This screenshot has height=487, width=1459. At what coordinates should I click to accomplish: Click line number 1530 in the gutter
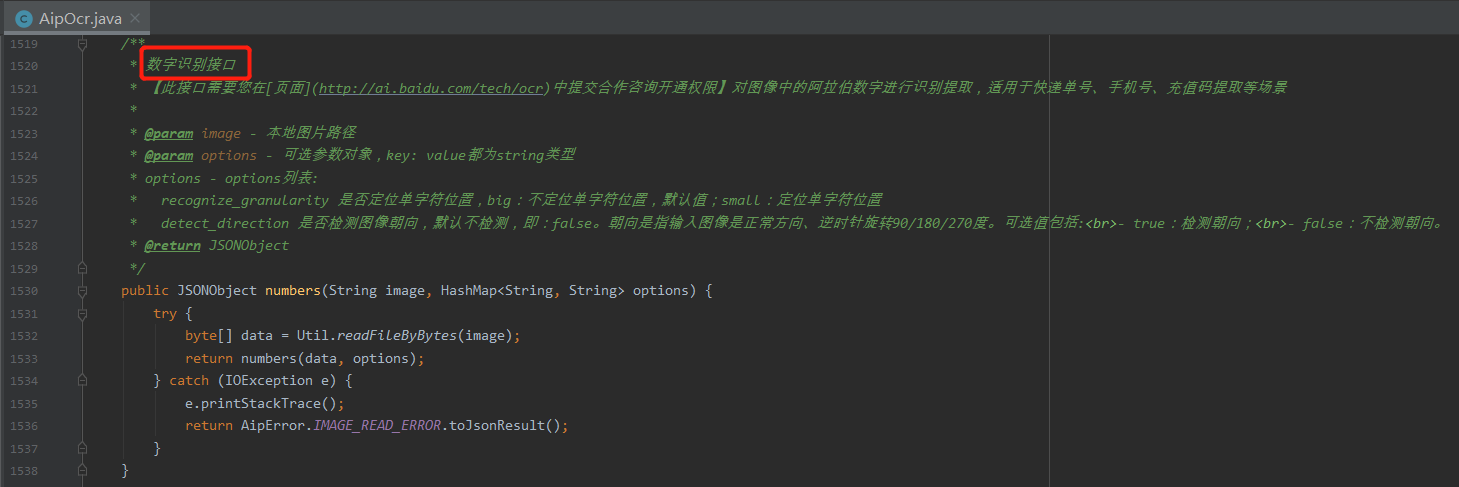[x=24, y=291]
